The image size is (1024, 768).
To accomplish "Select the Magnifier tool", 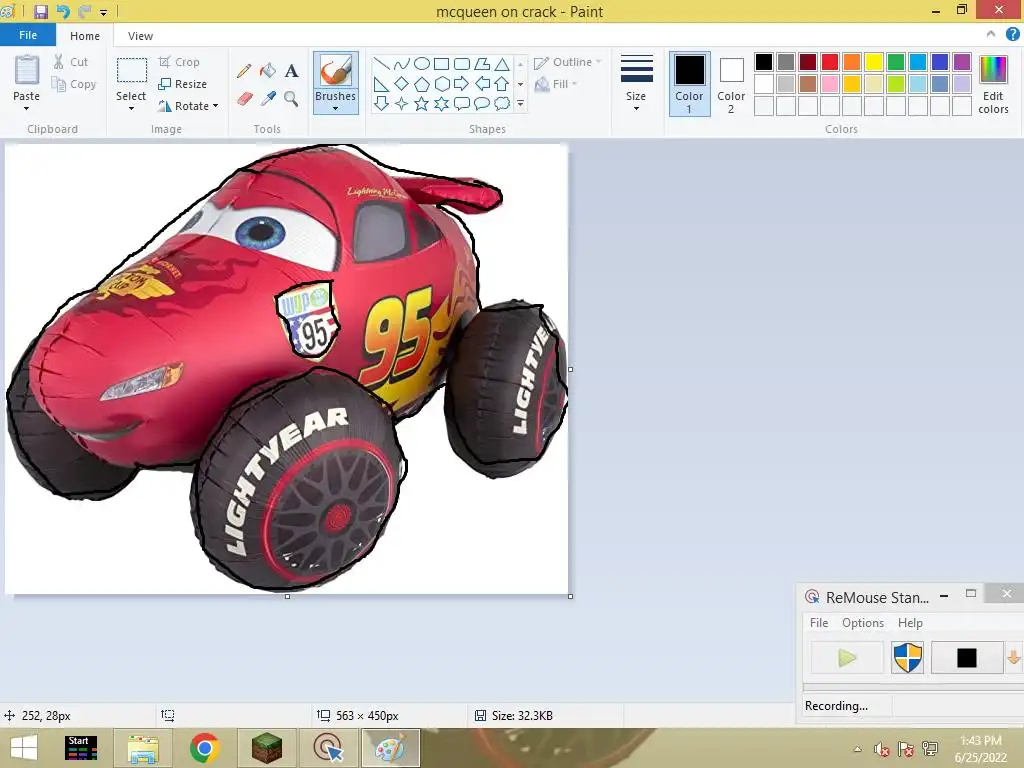I will [x=291, y=99].
